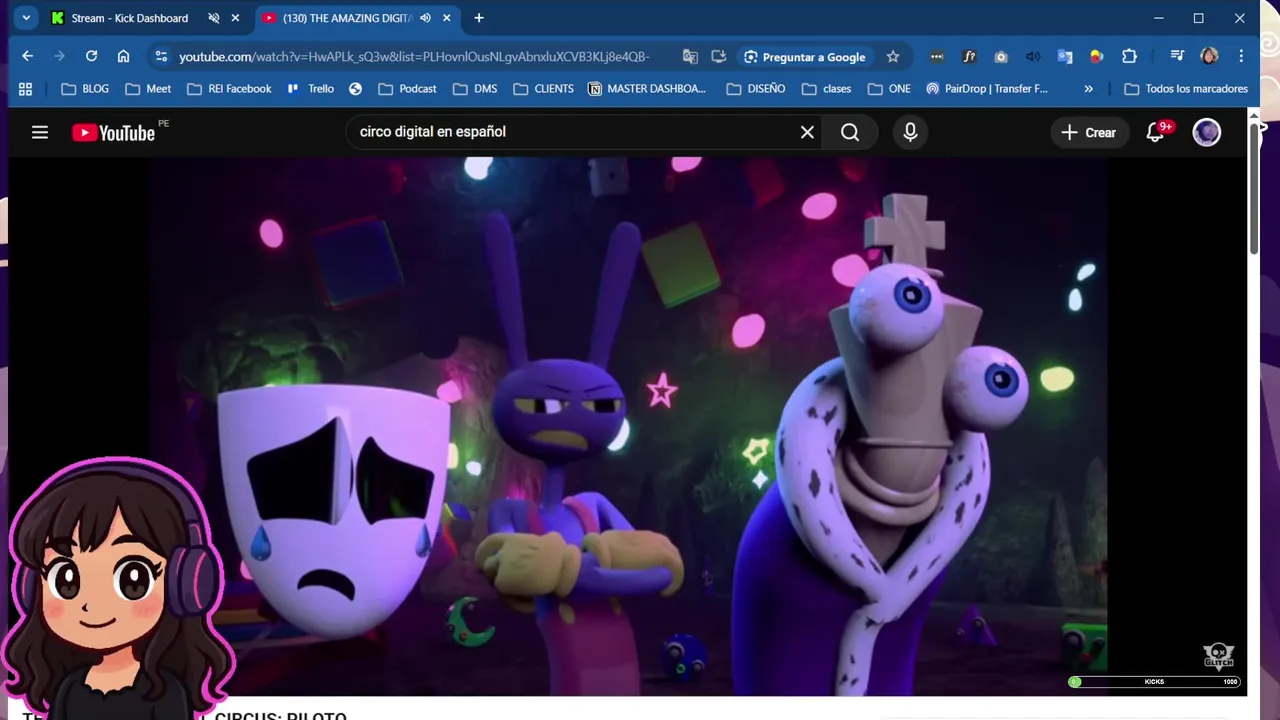Bookmark this page with the star

pos(893,57)
